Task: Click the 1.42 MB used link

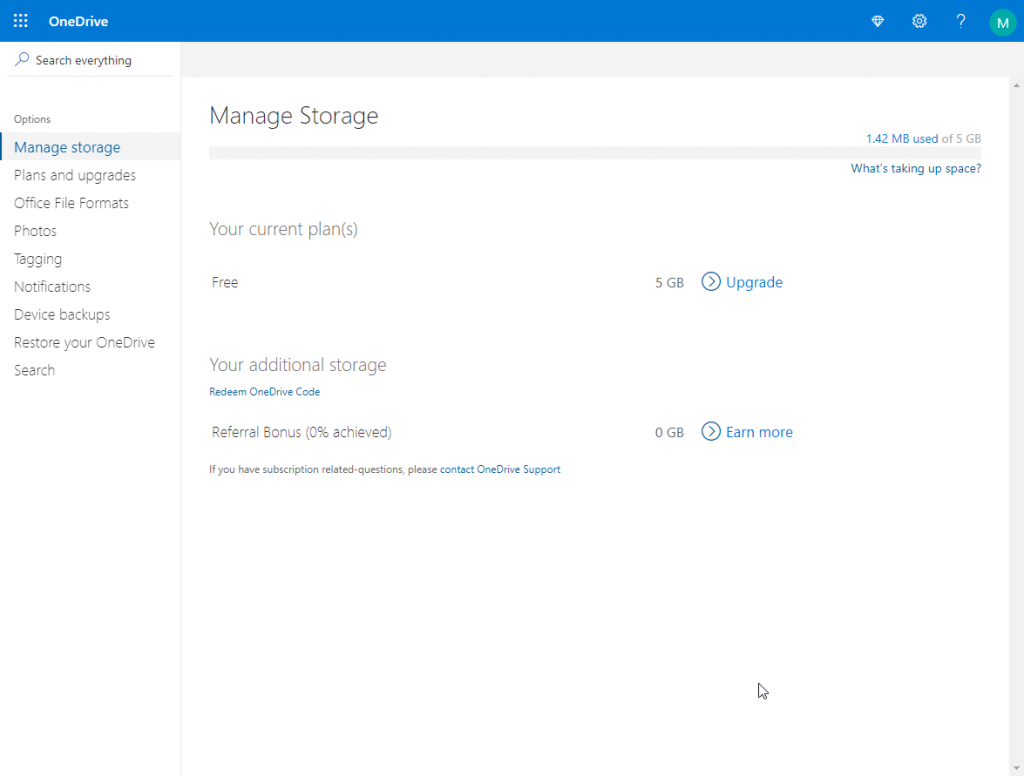Action: coord(902,138)
